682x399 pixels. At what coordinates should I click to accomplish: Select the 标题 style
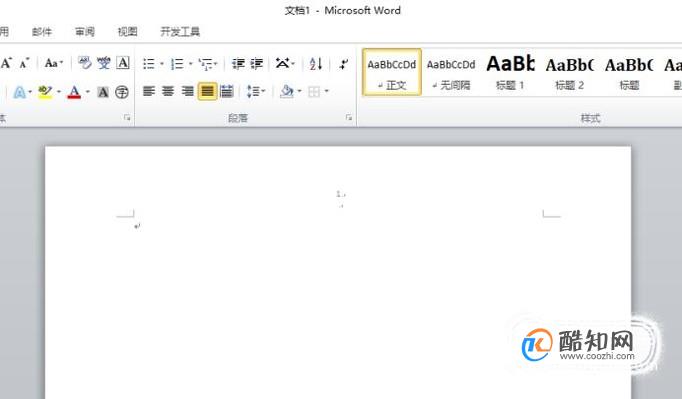629,72
